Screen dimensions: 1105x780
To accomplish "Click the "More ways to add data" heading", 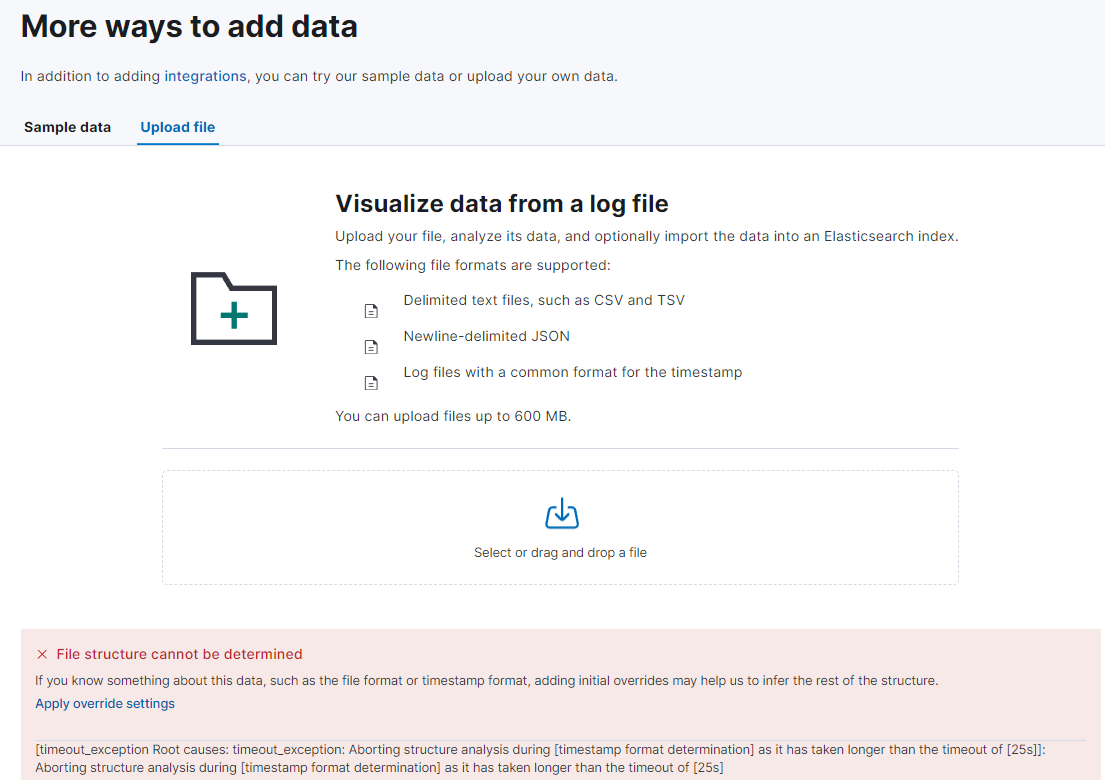I will 188,26.
